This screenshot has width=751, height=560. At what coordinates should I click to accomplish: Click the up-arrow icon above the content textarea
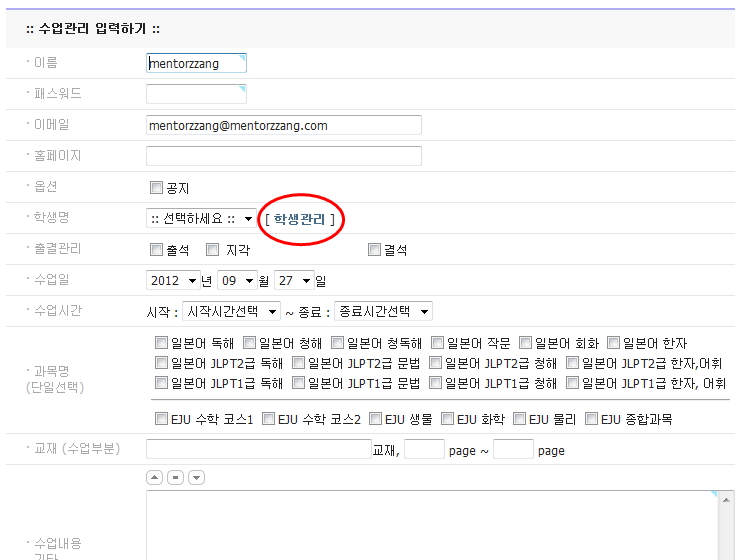(154, 478)
